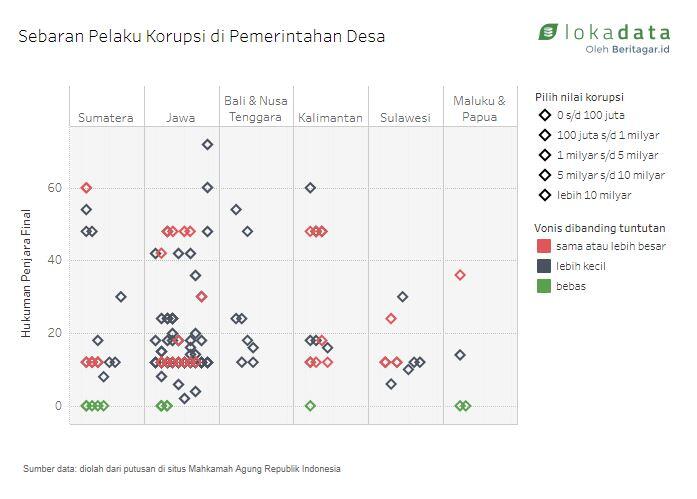Toggle the "lebih kecil" legend entry
The image size is (697, 499).
(580, 266)
